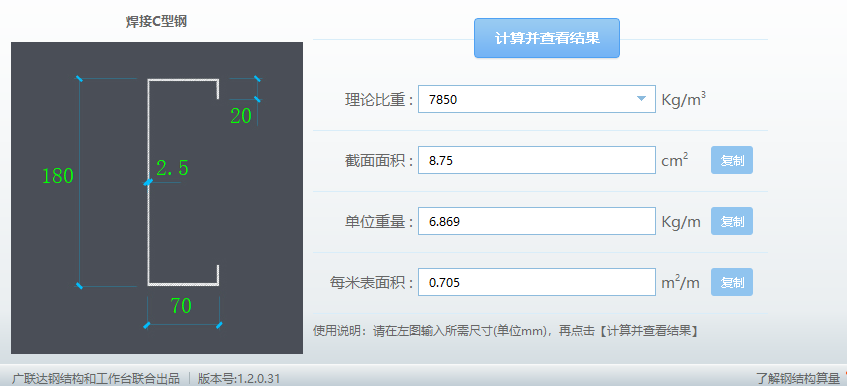Click the 截面面积 label
Viewport: 847px width, 386px height.
click(379, 161)
